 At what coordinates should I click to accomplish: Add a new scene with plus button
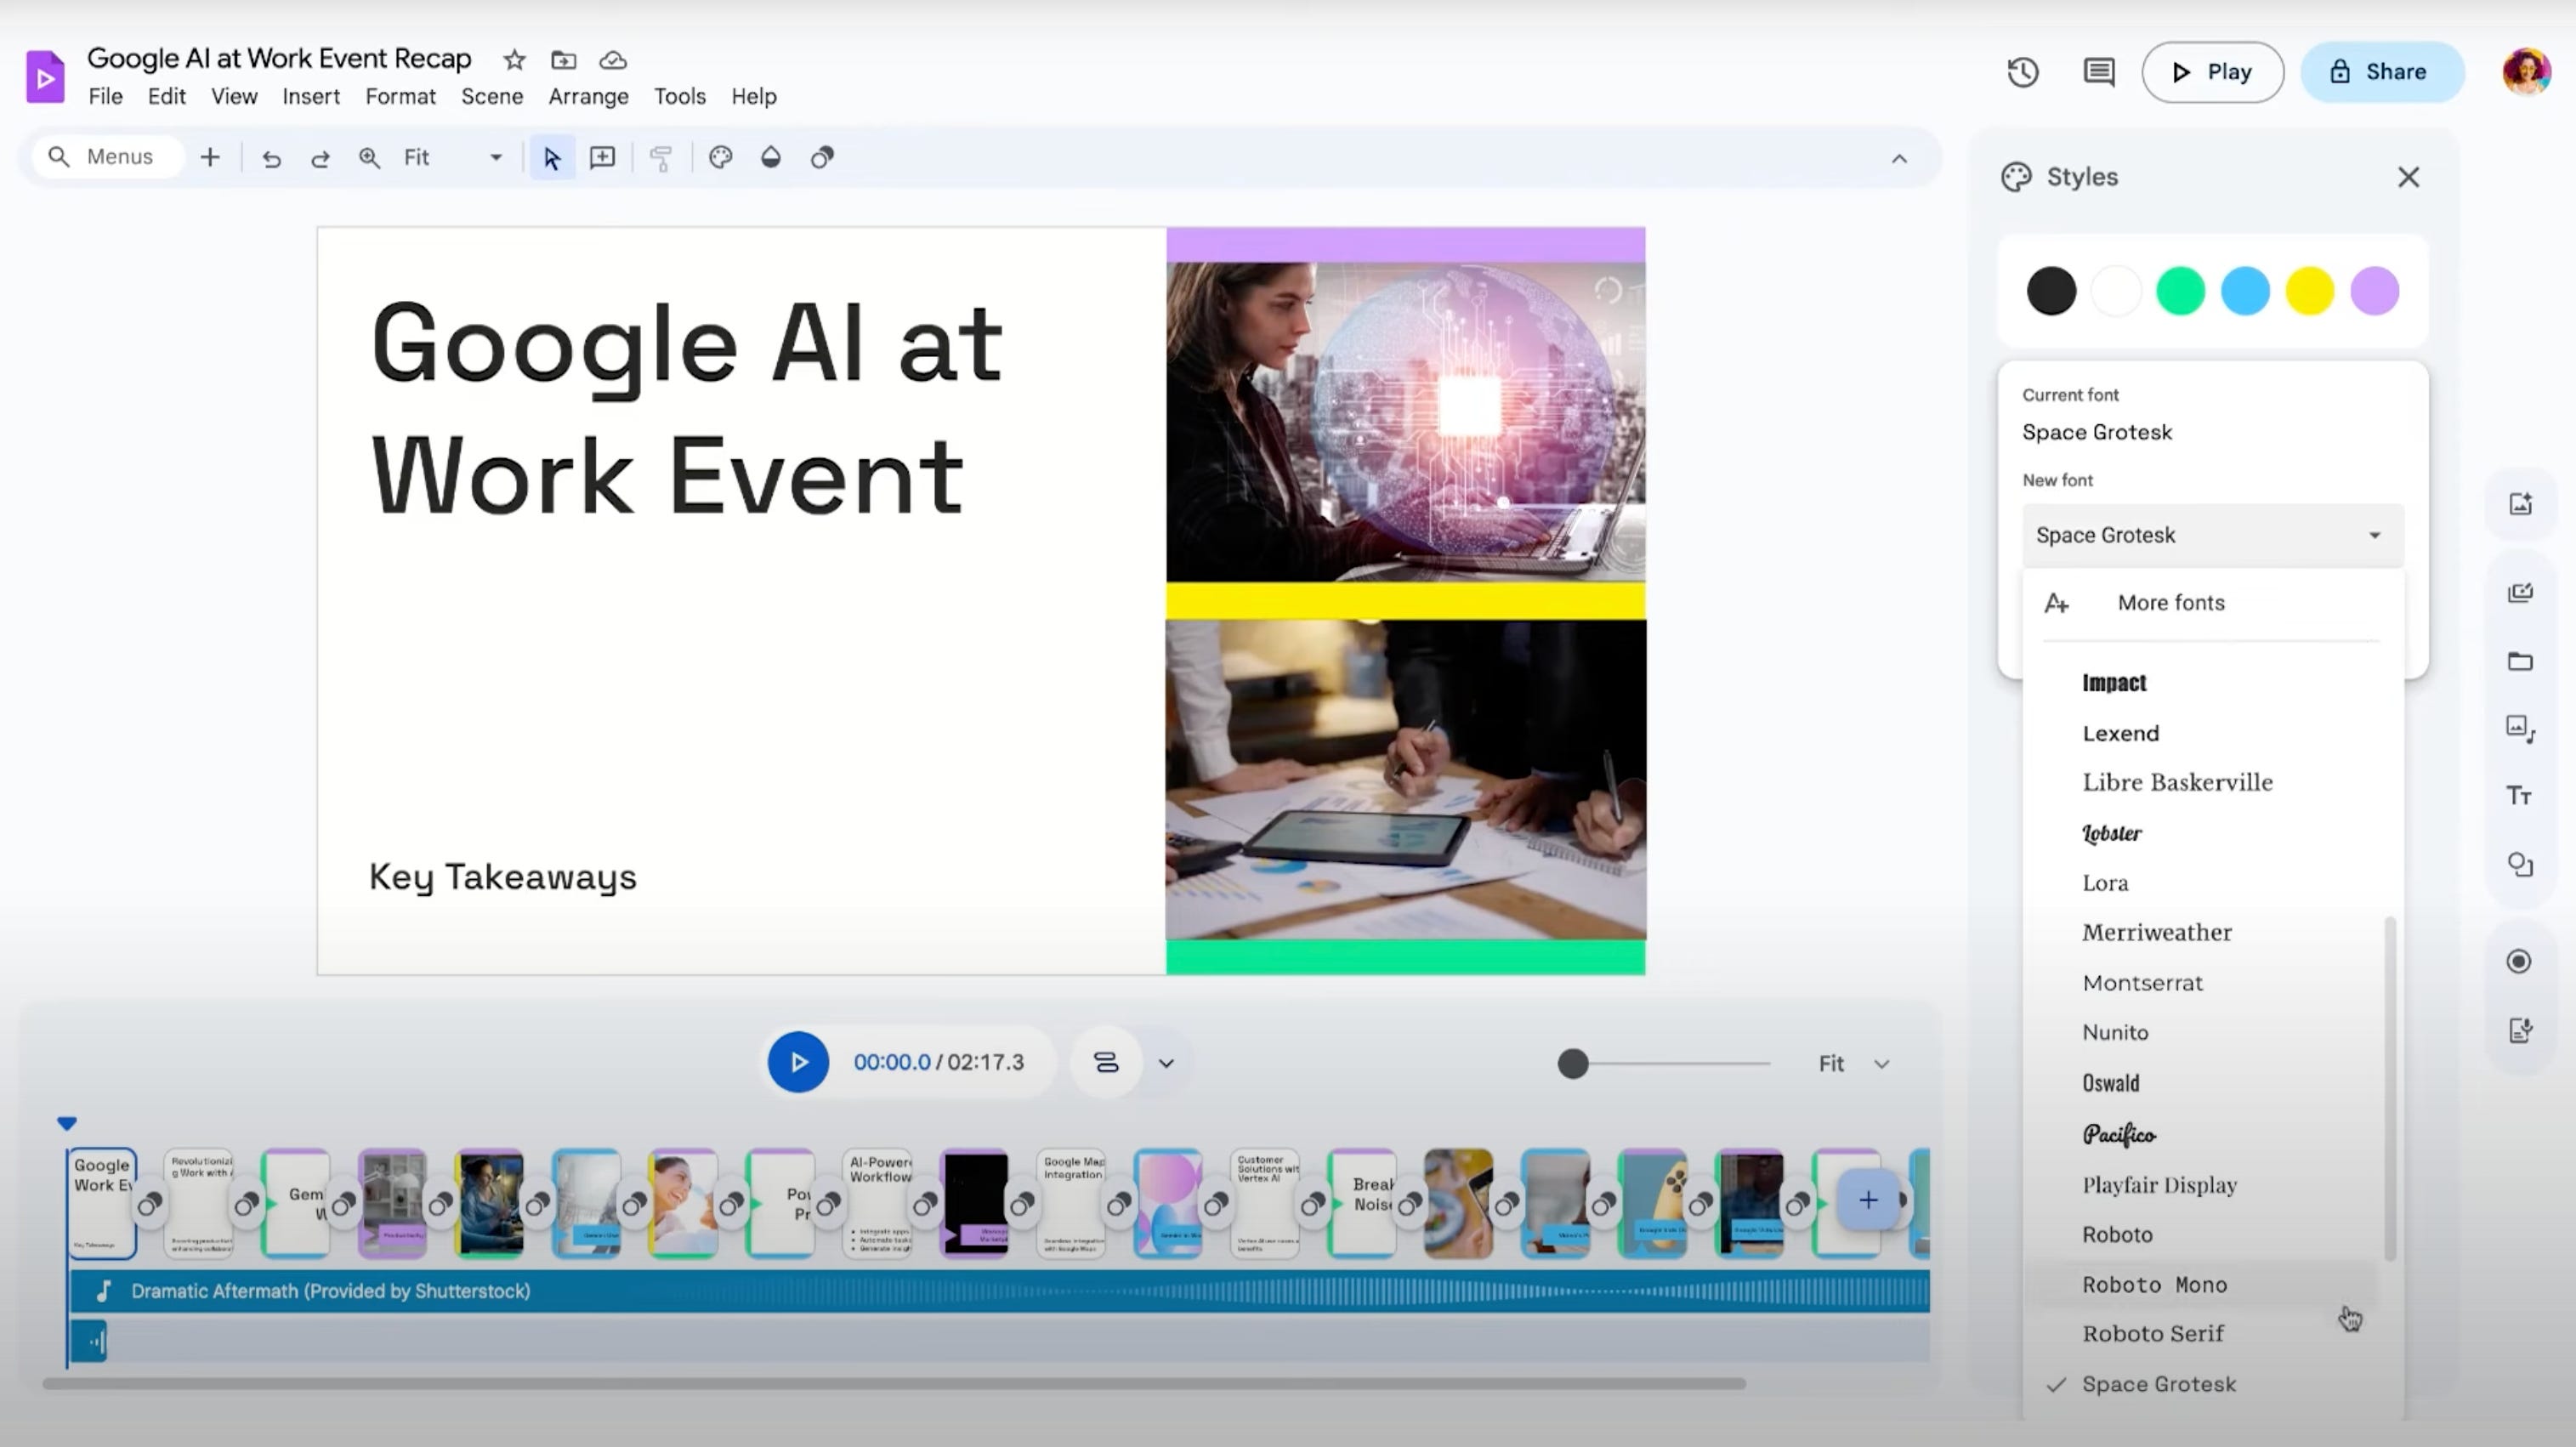[1867, 1200]
